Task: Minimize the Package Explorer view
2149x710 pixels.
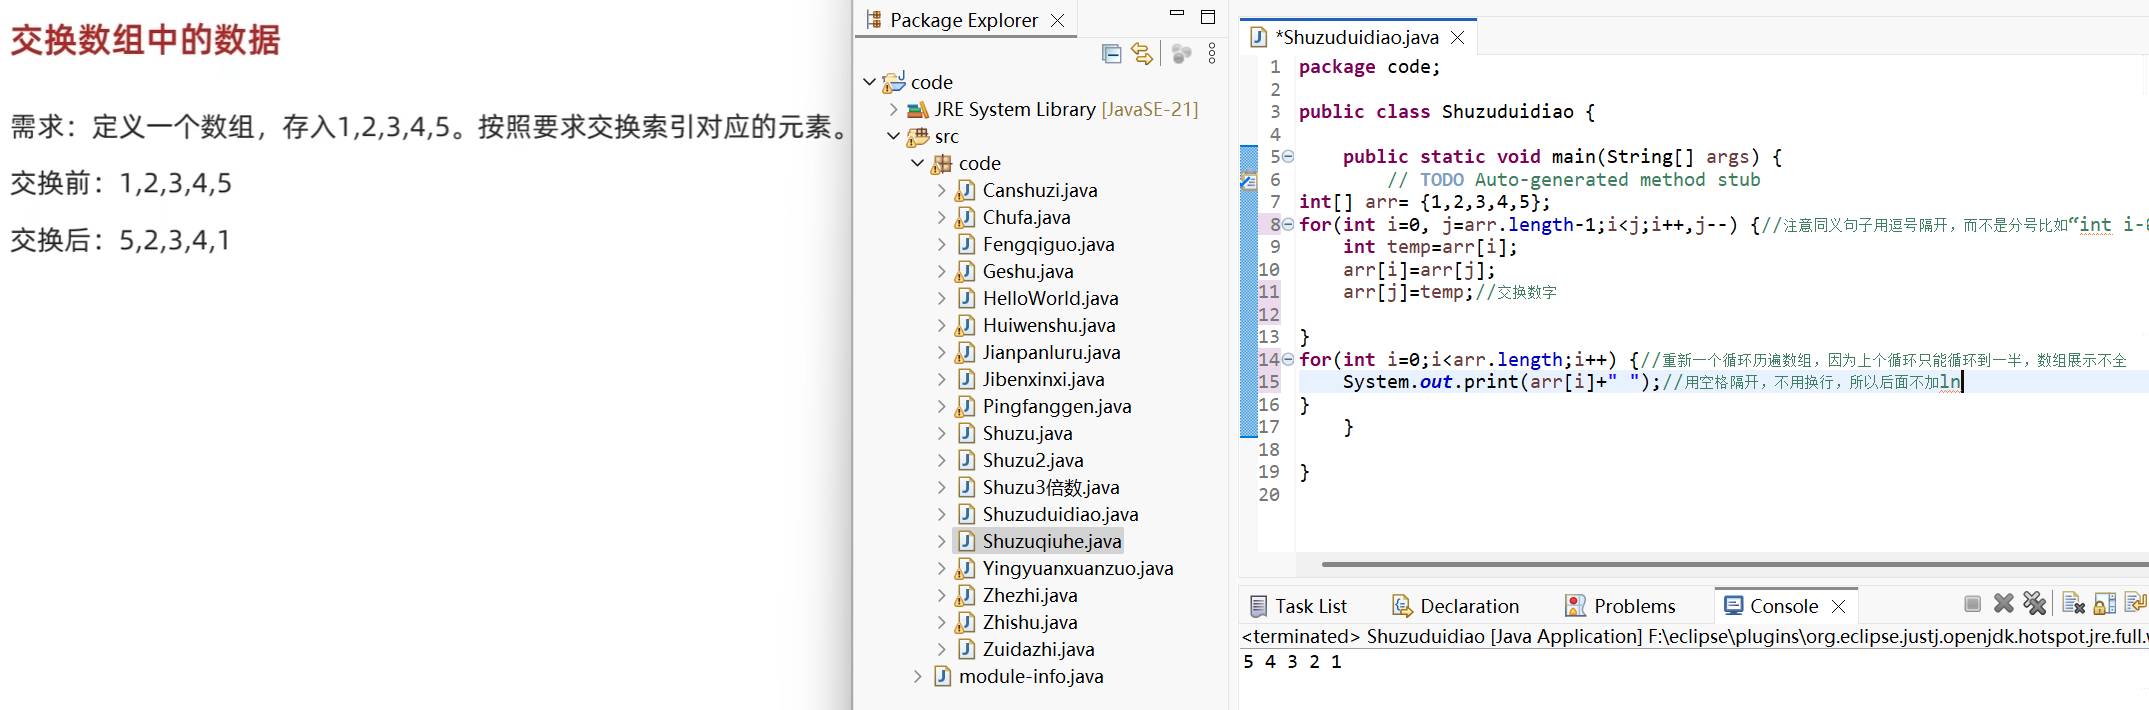Action: pos(1177,14)
